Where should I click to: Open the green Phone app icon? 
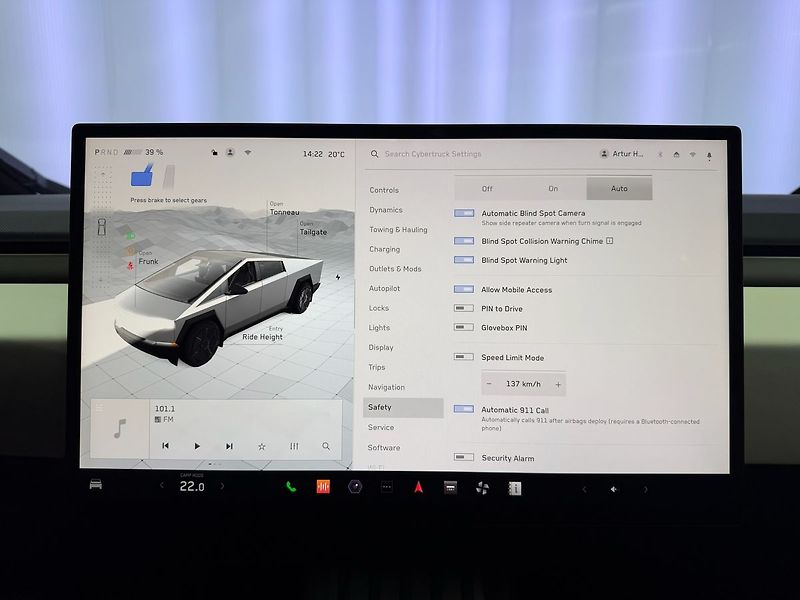click(x=291, y=487)
